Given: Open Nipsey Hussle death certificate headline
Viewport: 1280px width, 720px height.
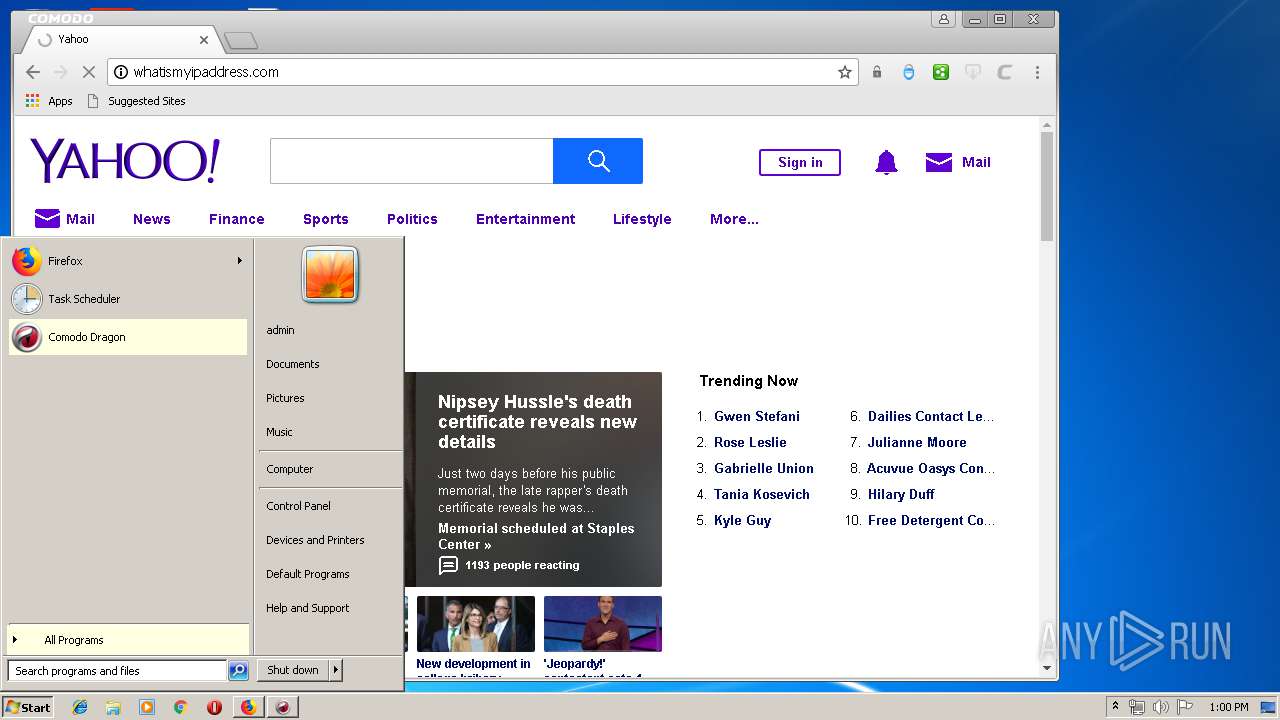Looking at the screenshot, I should coord(537,421).
